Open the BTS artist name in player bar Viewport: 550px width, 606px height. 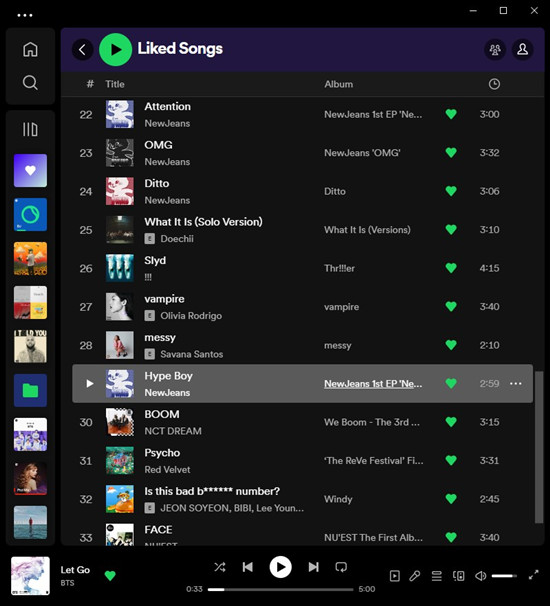coord(67,583)
